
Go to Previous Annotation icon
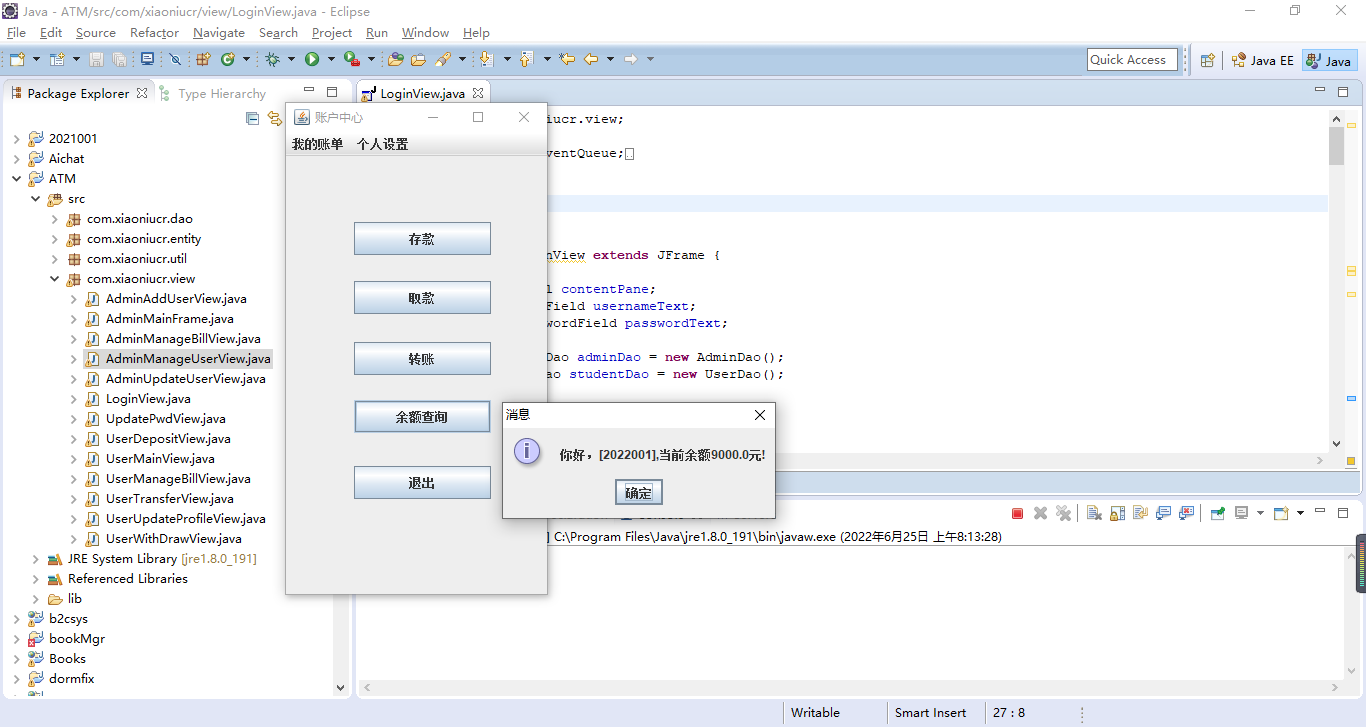click(x=526, y=60)
